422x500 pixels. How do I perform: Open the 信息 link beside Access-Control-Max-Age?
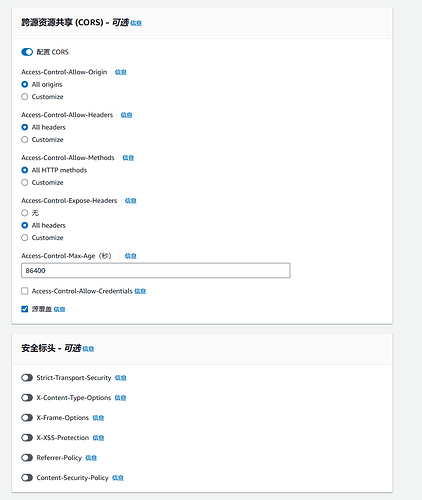(x=131, y=256)
